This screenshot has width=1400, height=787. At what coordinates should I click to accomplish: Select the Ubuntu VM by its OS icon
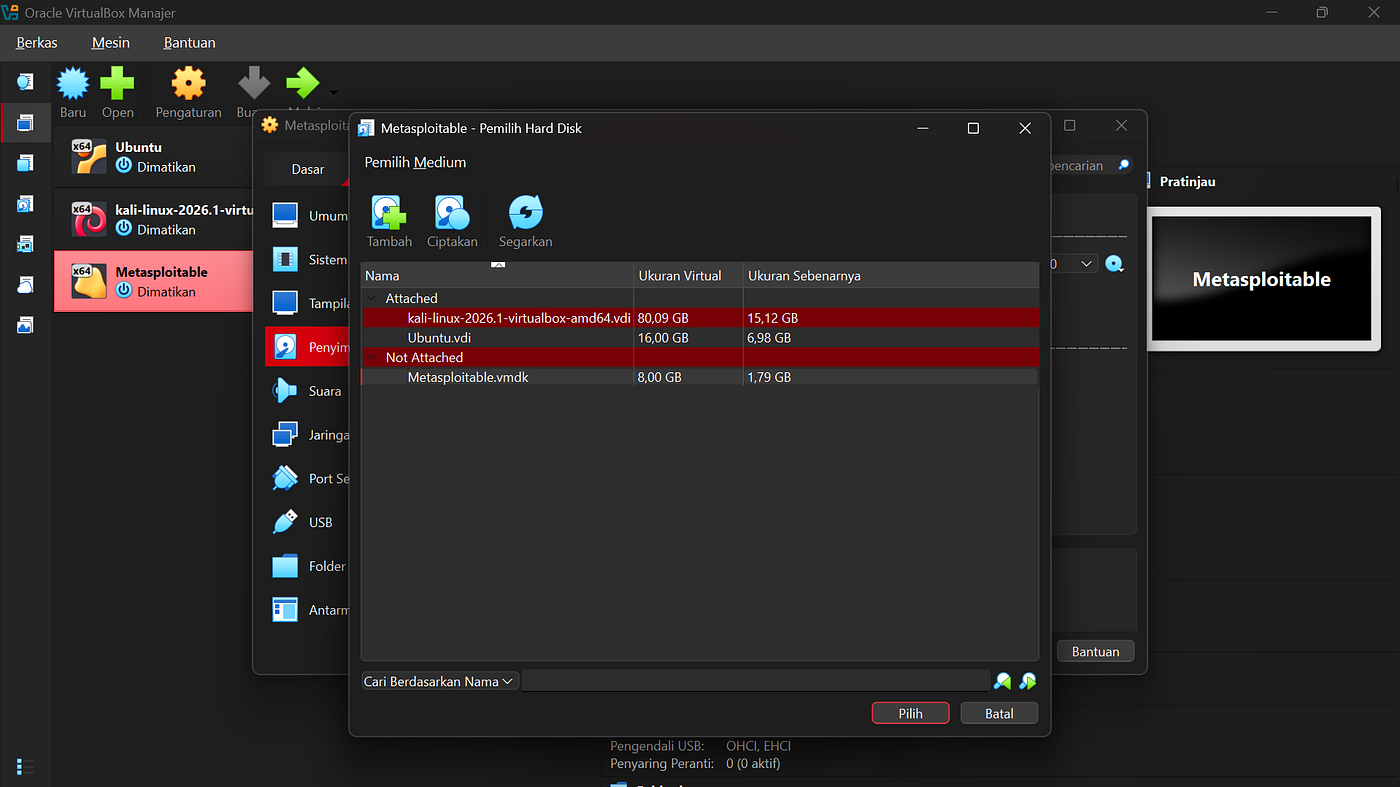coord(89,157)
